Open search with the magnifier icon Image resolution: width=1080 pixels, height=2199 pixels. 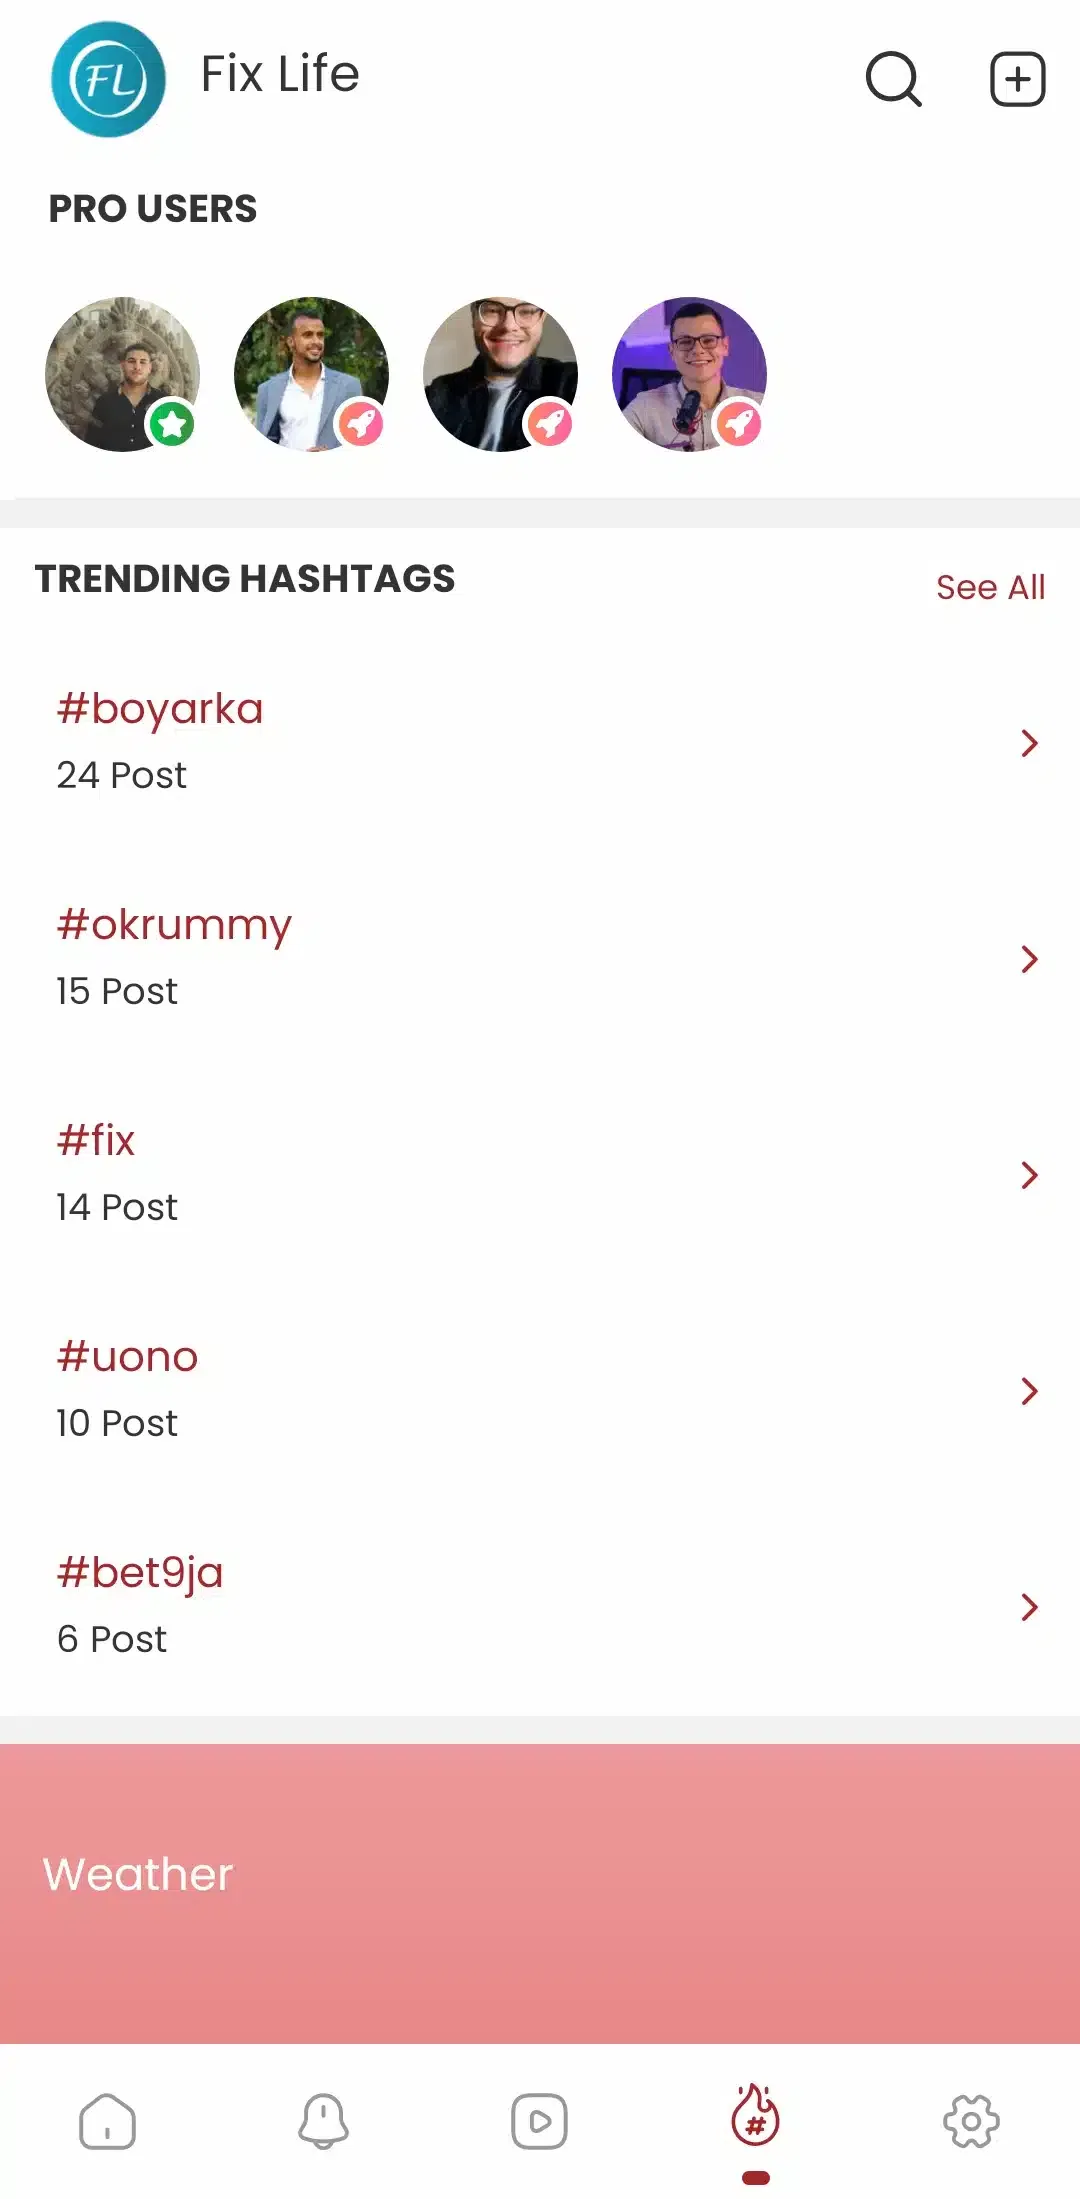click(x=893, y=79)
